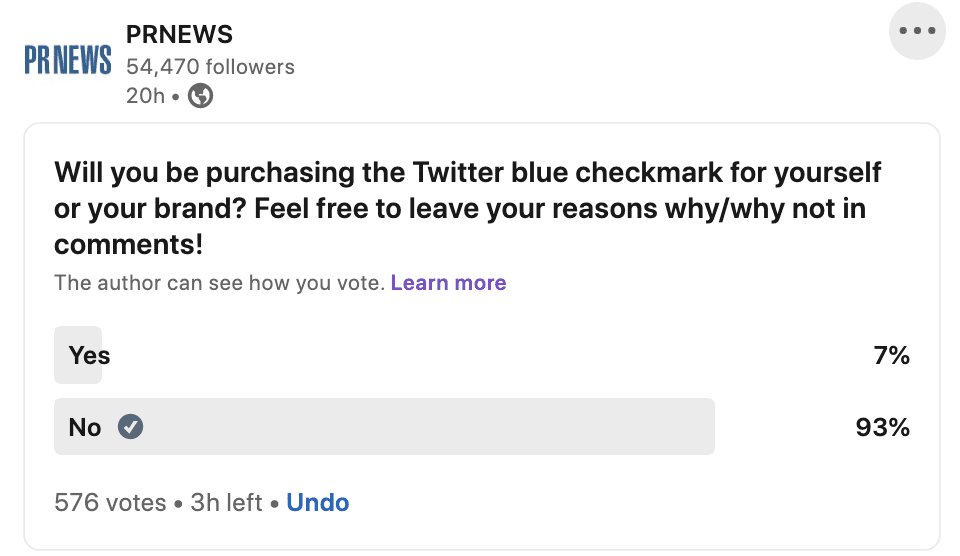Select the No poll option
Viewport: 960px width, 556px height.
(x=85, y=427)
